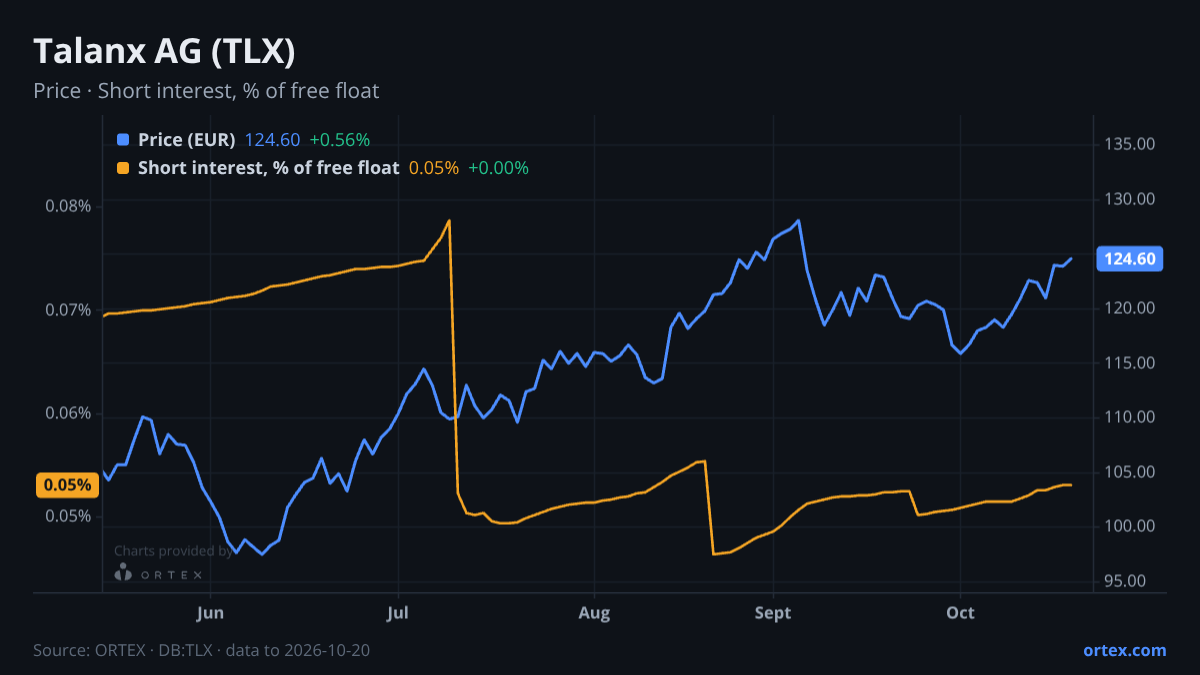This screenshot has height=675, width=1200.
Task: Toggle the Short interest, % of free float label
Action: click(x=268, y=168)
